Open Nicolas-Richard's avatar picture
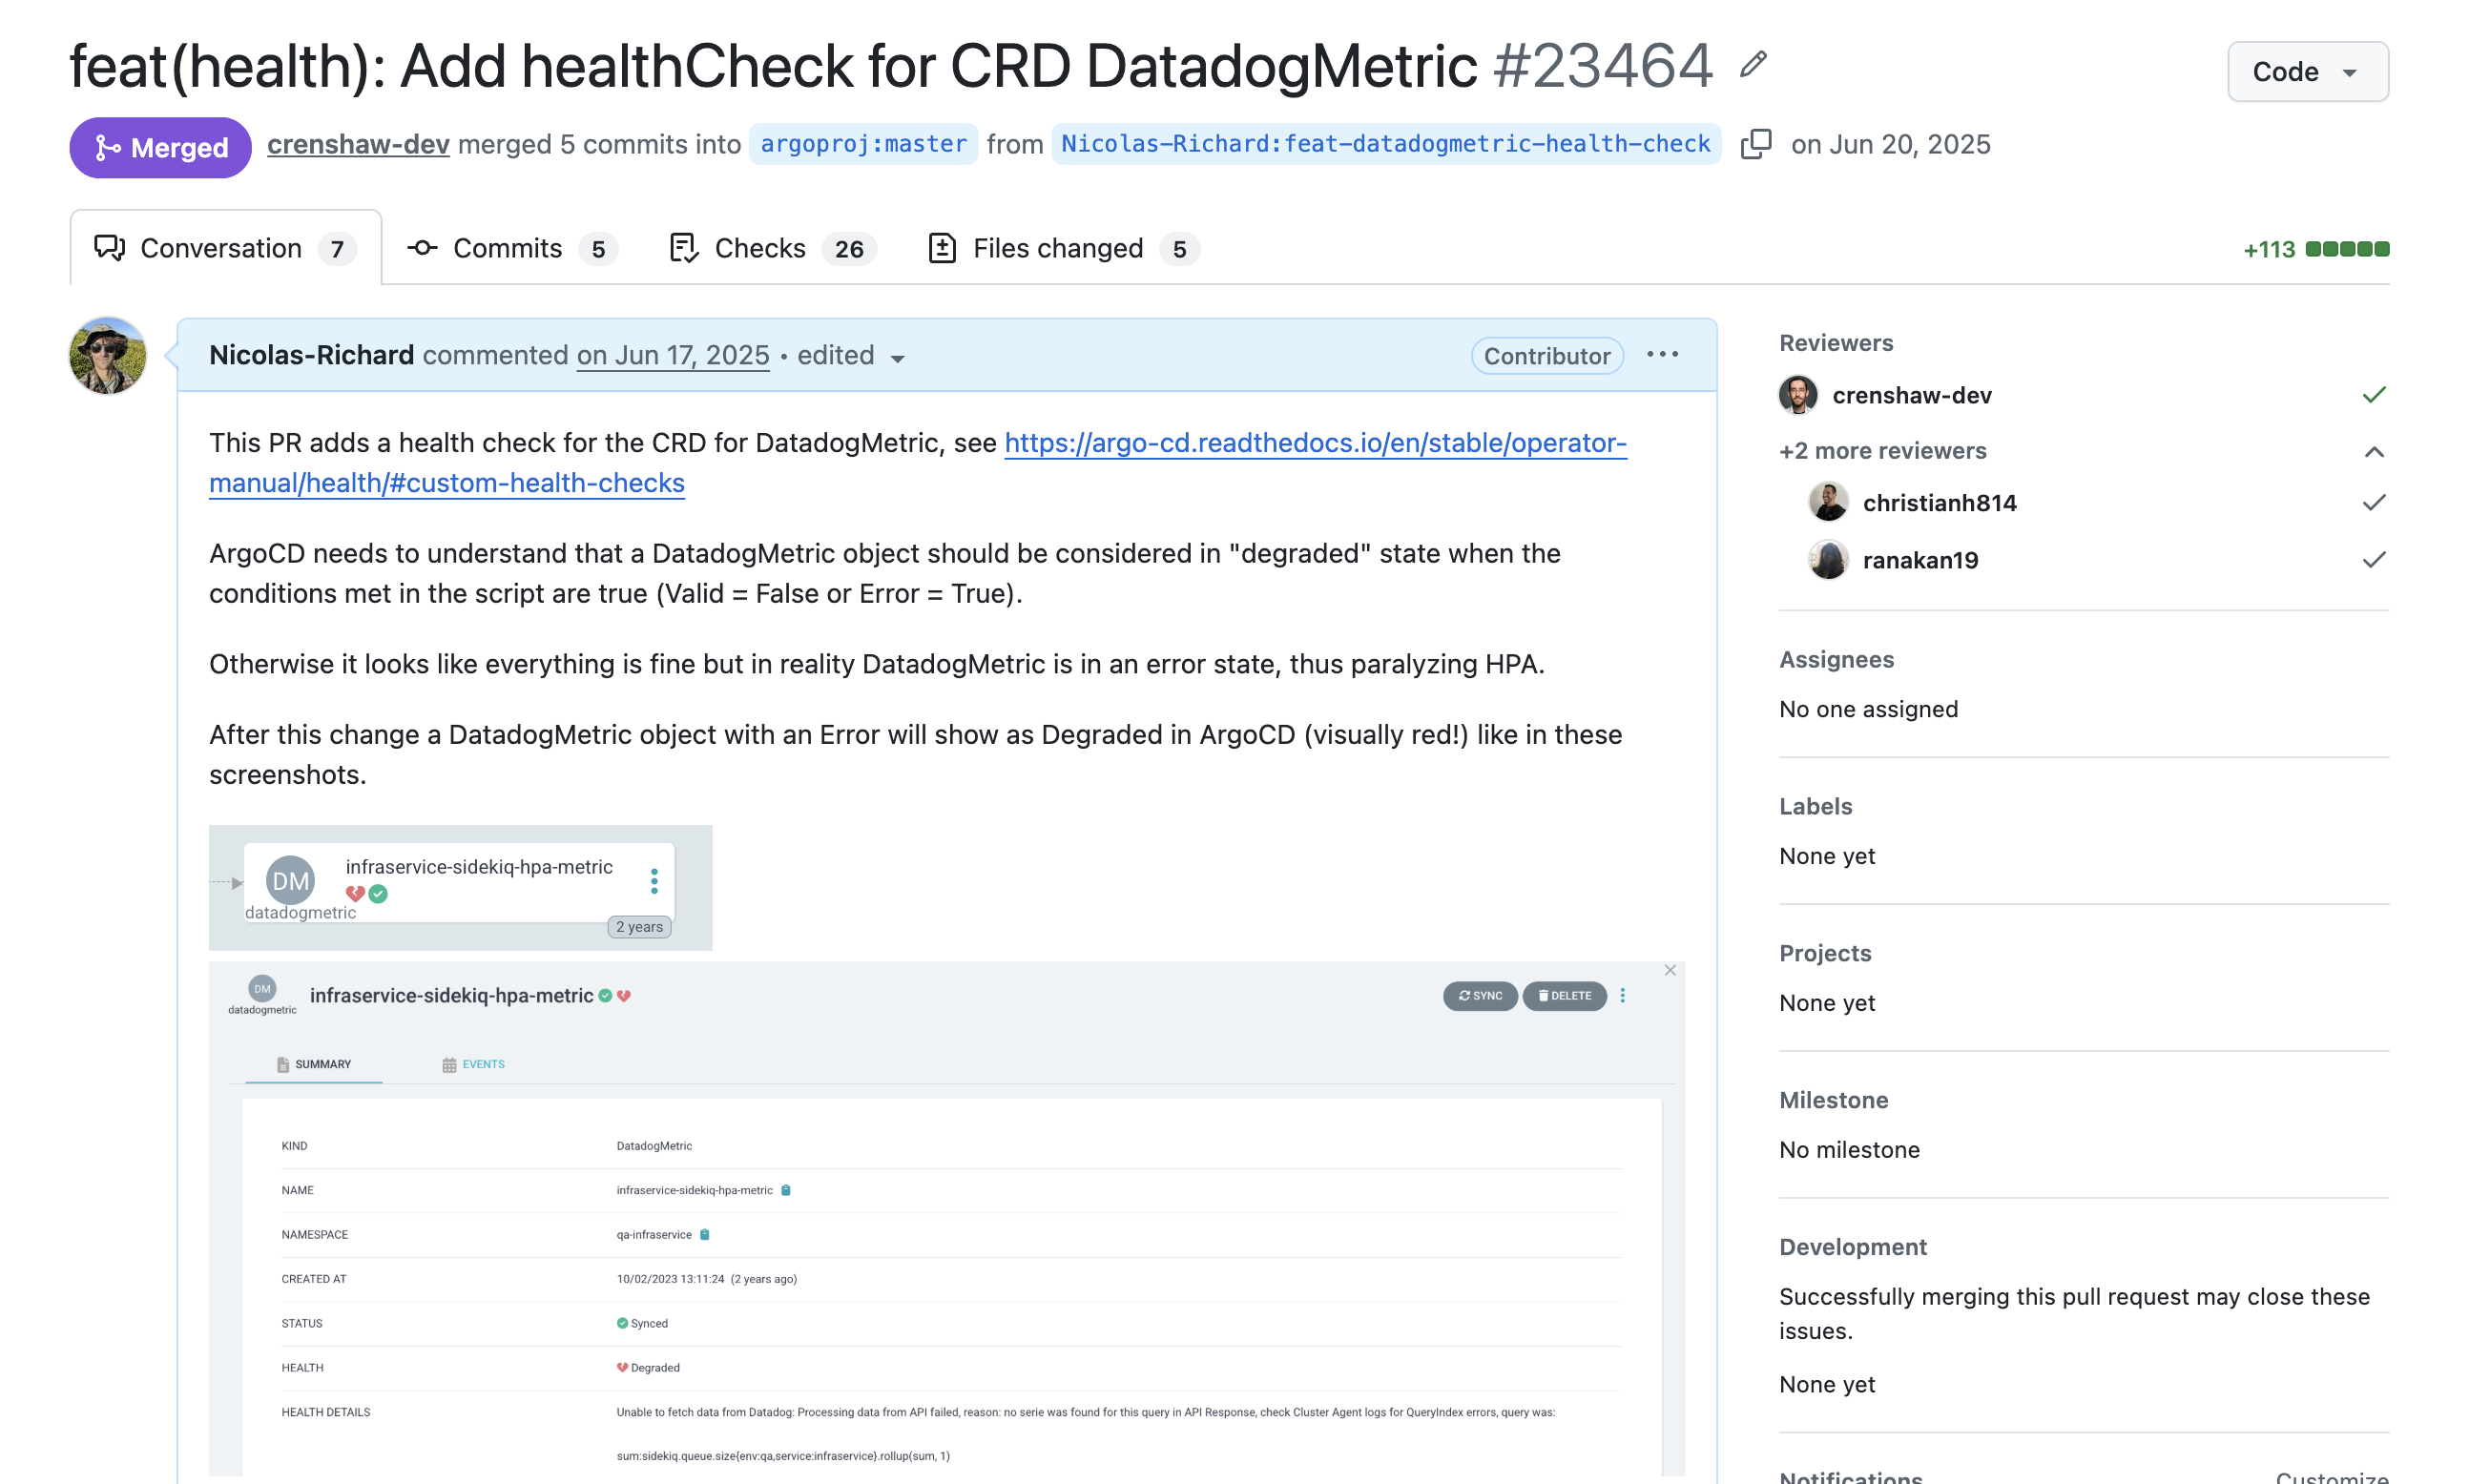This screenshot has width=2490, height=1484. click(x=108, y=356)
